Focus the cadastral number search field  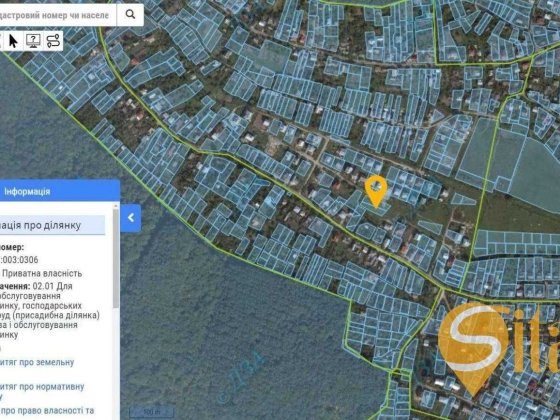tap(58, 15)
